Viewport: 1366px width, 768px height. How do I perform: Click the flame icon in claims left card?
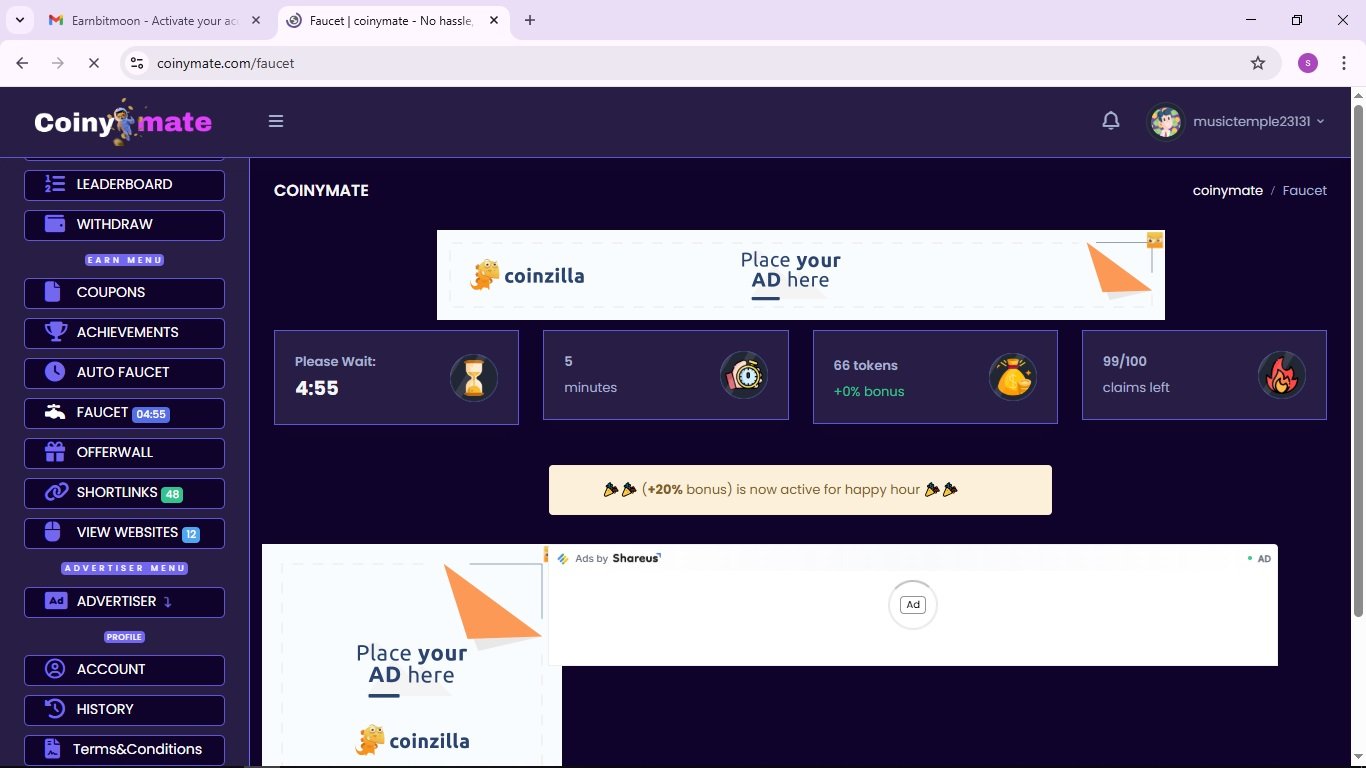pos(1282,376)
